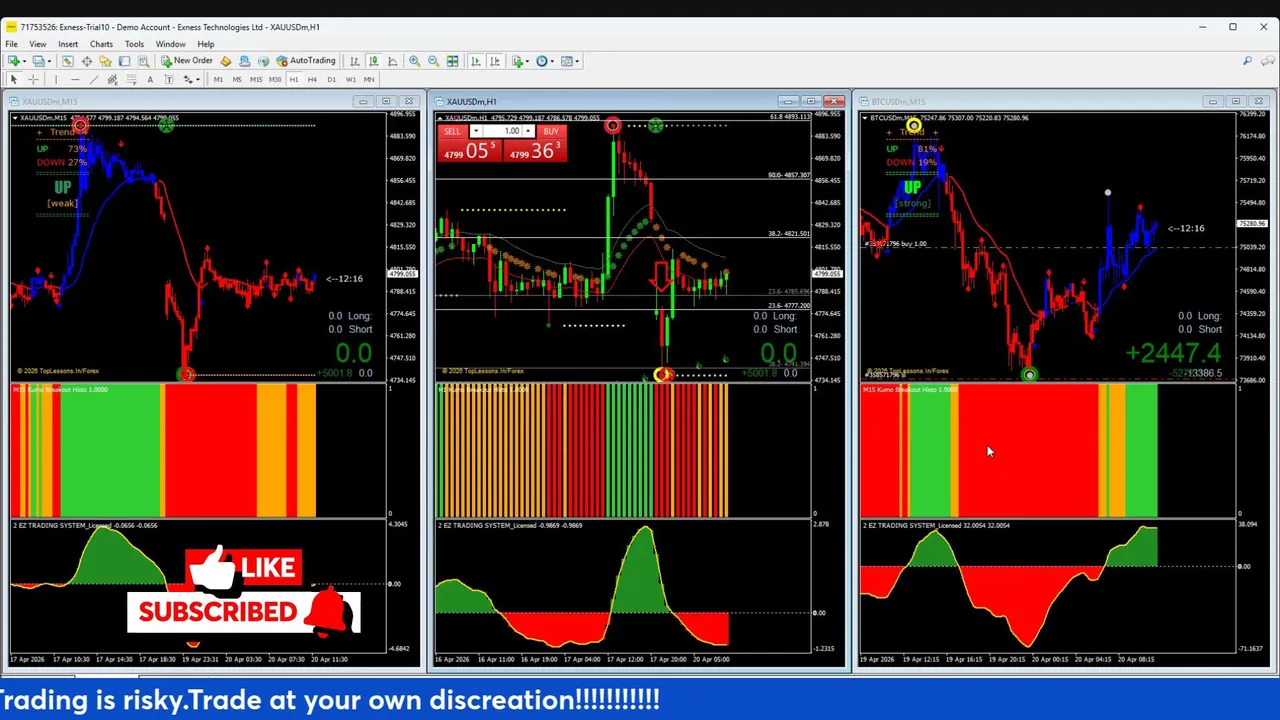This screenshot has width=1280, height=720.
Task: Click the New Order button
Action: [187, 61]
